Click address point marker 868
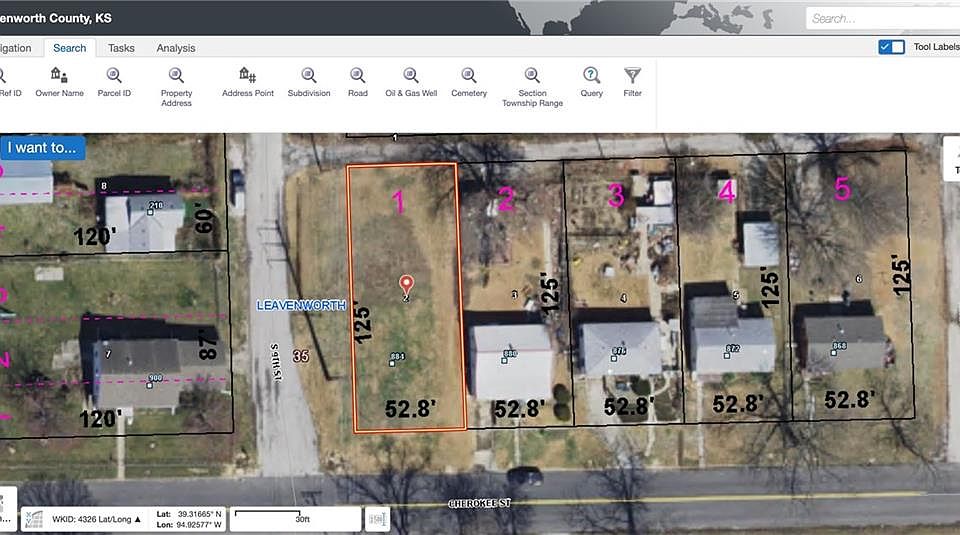Image resolution: width=960 pixels, height=535 pixels. pyautogui.click(x=833, y=353)
